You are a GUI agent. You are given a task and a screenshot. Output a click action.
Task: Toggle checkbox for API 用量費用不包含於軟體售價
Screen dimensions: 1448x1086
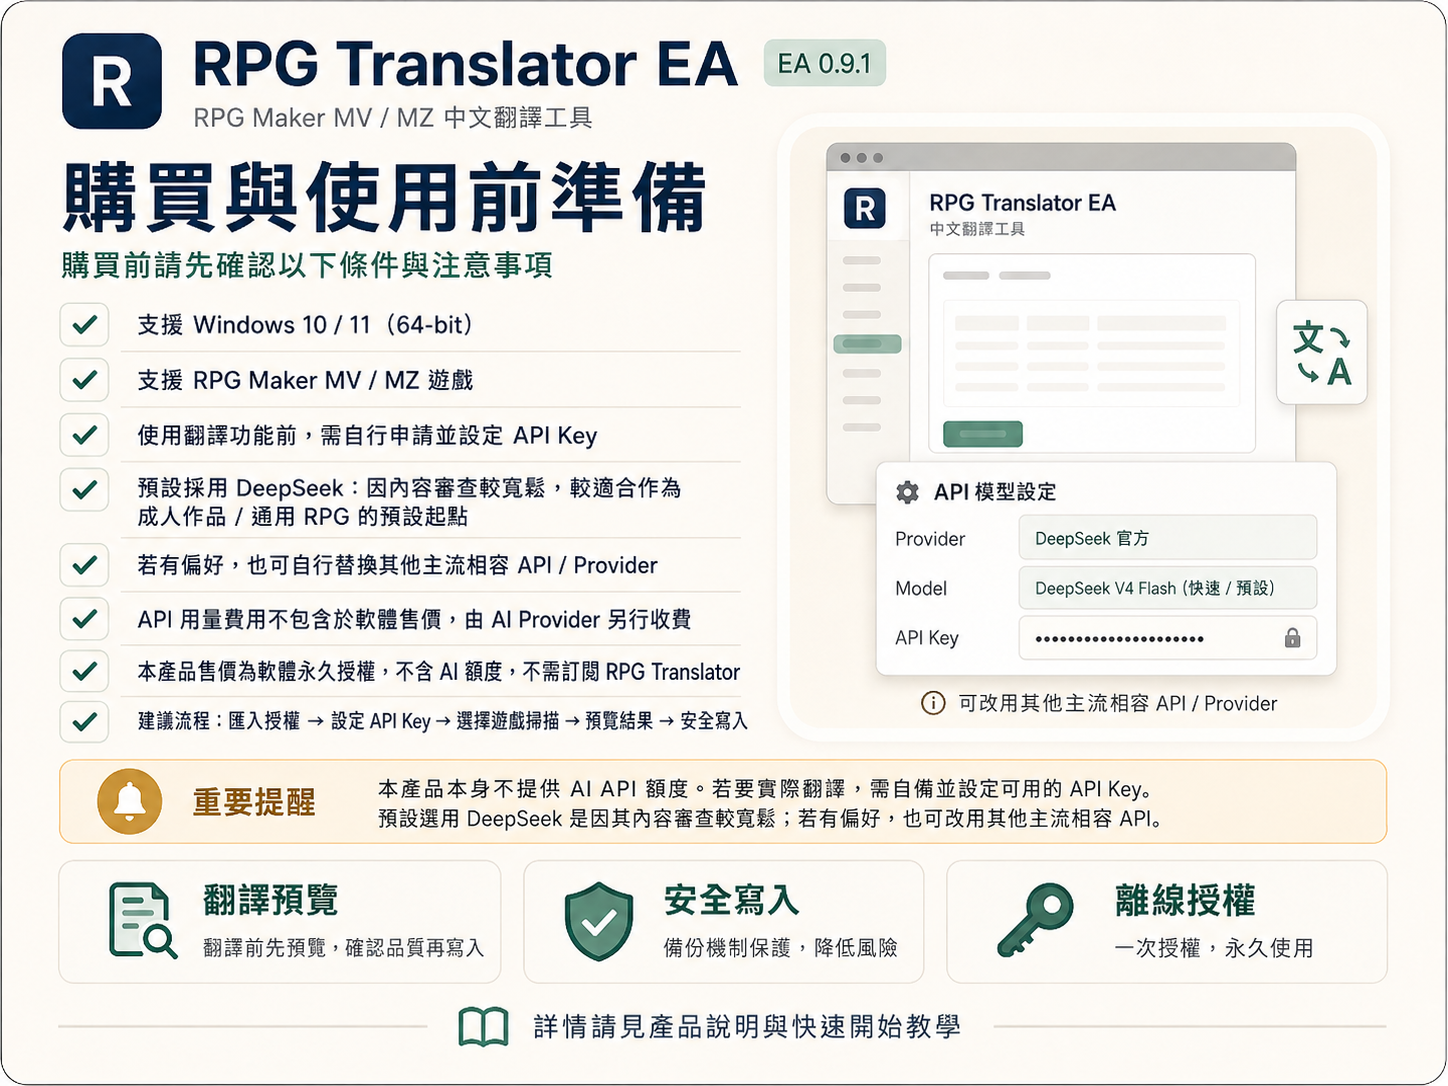click(x=84, y=619)
